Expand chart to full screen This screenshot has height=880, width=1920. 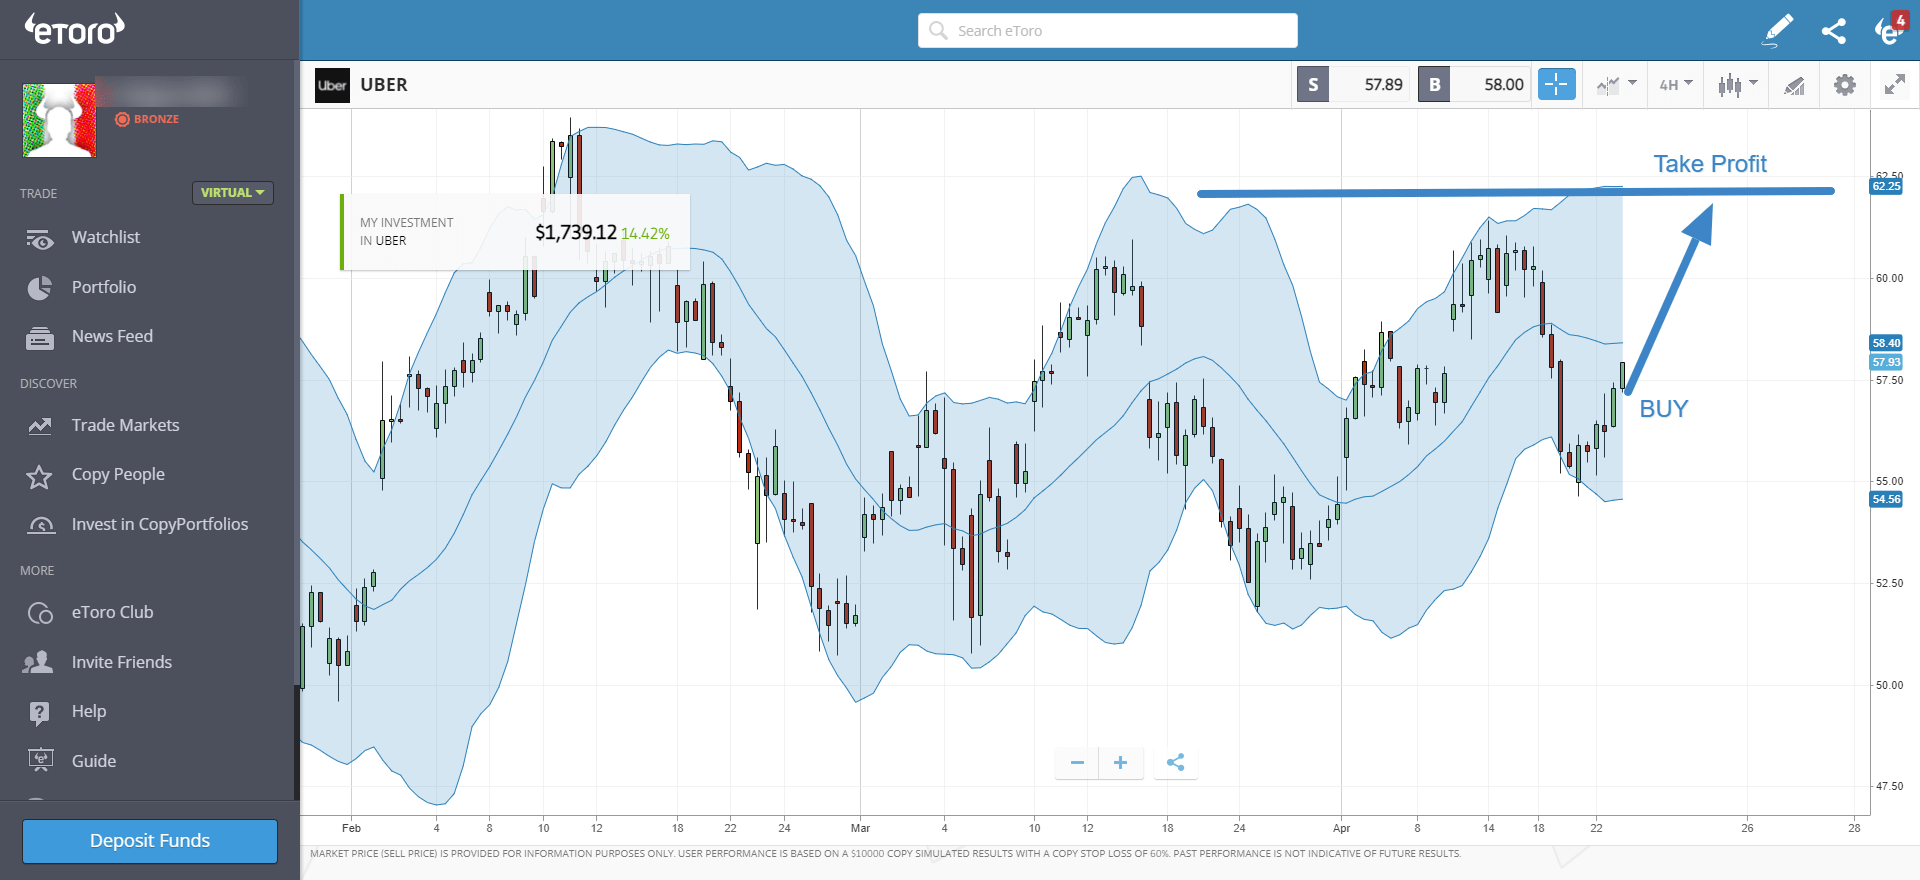point(1895,85)
